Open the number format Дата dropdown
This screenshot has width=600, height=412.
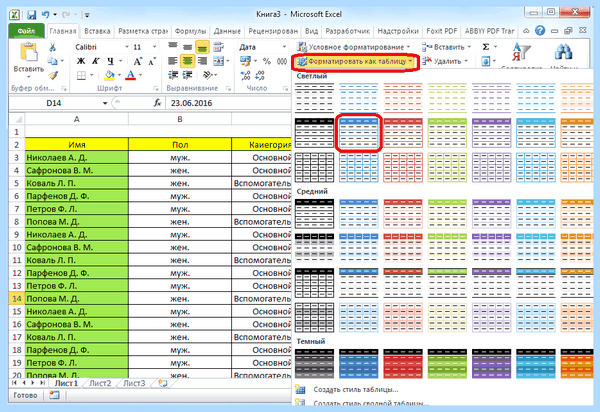click(x=284, y=47)
